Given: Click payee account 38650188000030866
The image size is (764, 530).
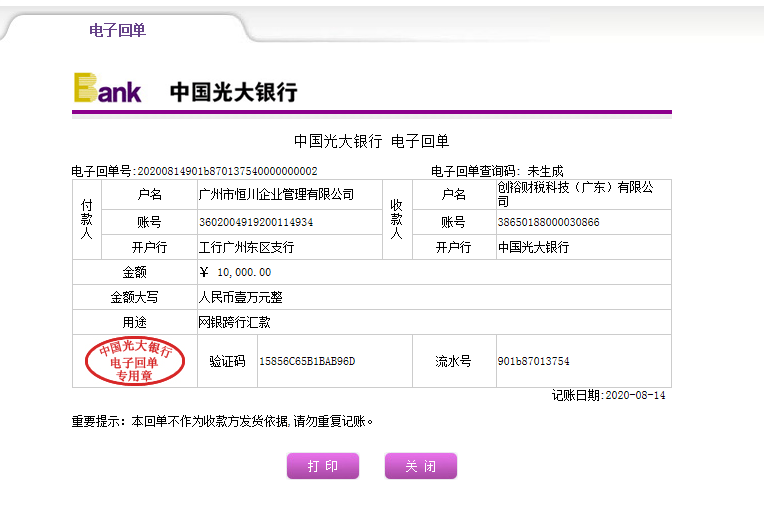Looking at the screenshot, I should [x=548, y=222].
